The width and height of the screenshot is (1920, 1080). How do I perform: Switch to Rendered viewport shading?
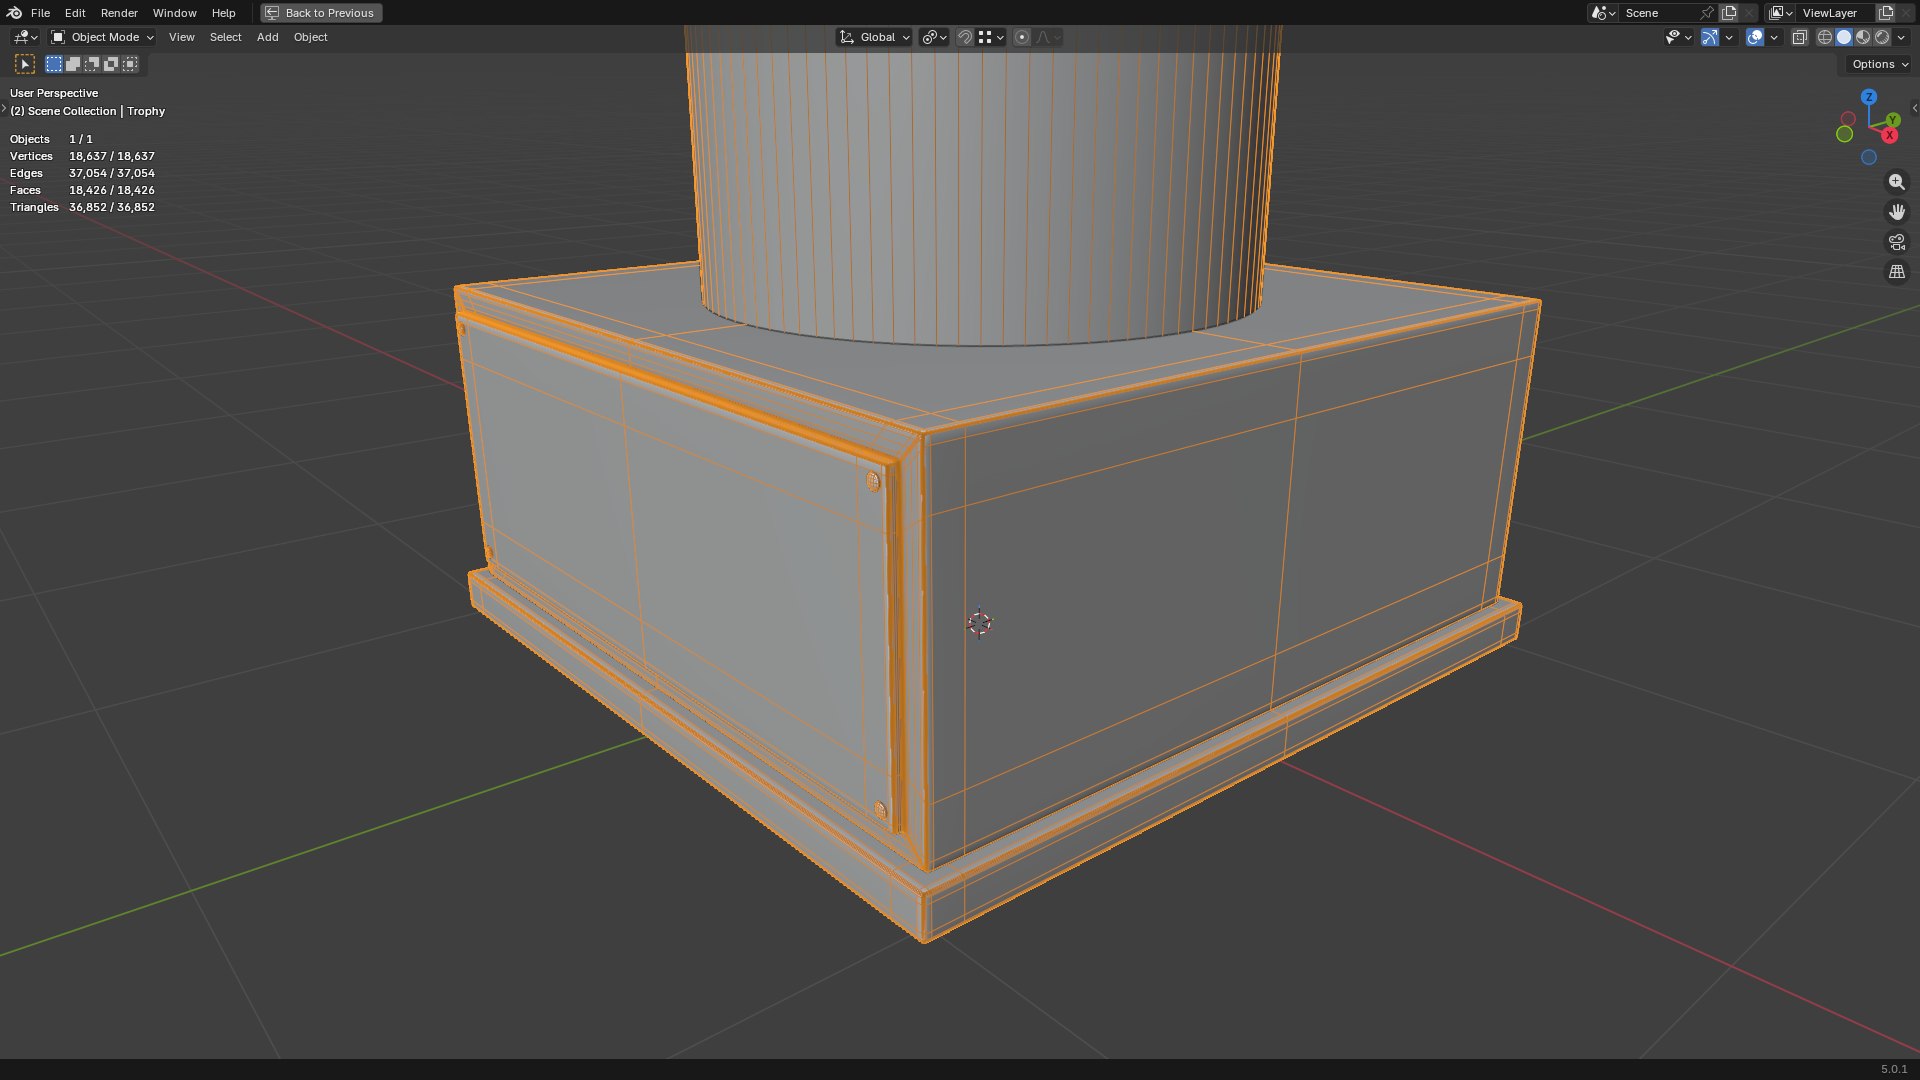[x=1882, y=37]
